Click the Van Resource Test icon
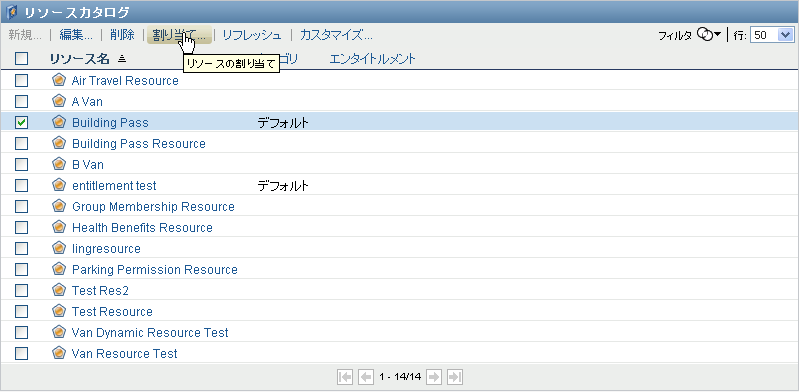Screen dimensions: 799x392 coord(59,353)
